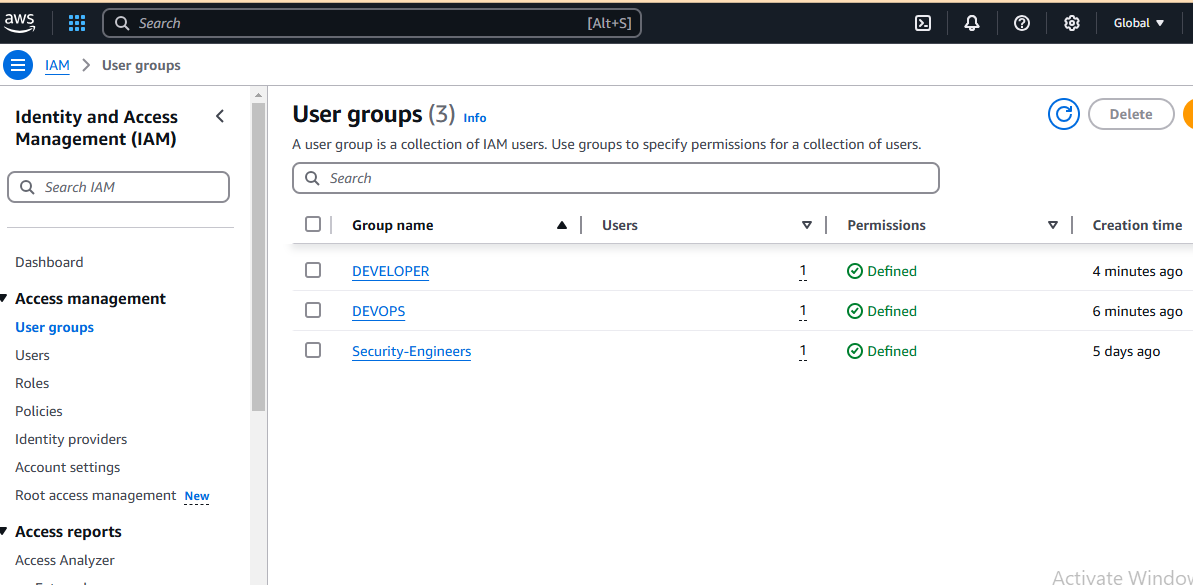
Task: Click the '5 days ago' creation time
Action: tap(1126, 351)
